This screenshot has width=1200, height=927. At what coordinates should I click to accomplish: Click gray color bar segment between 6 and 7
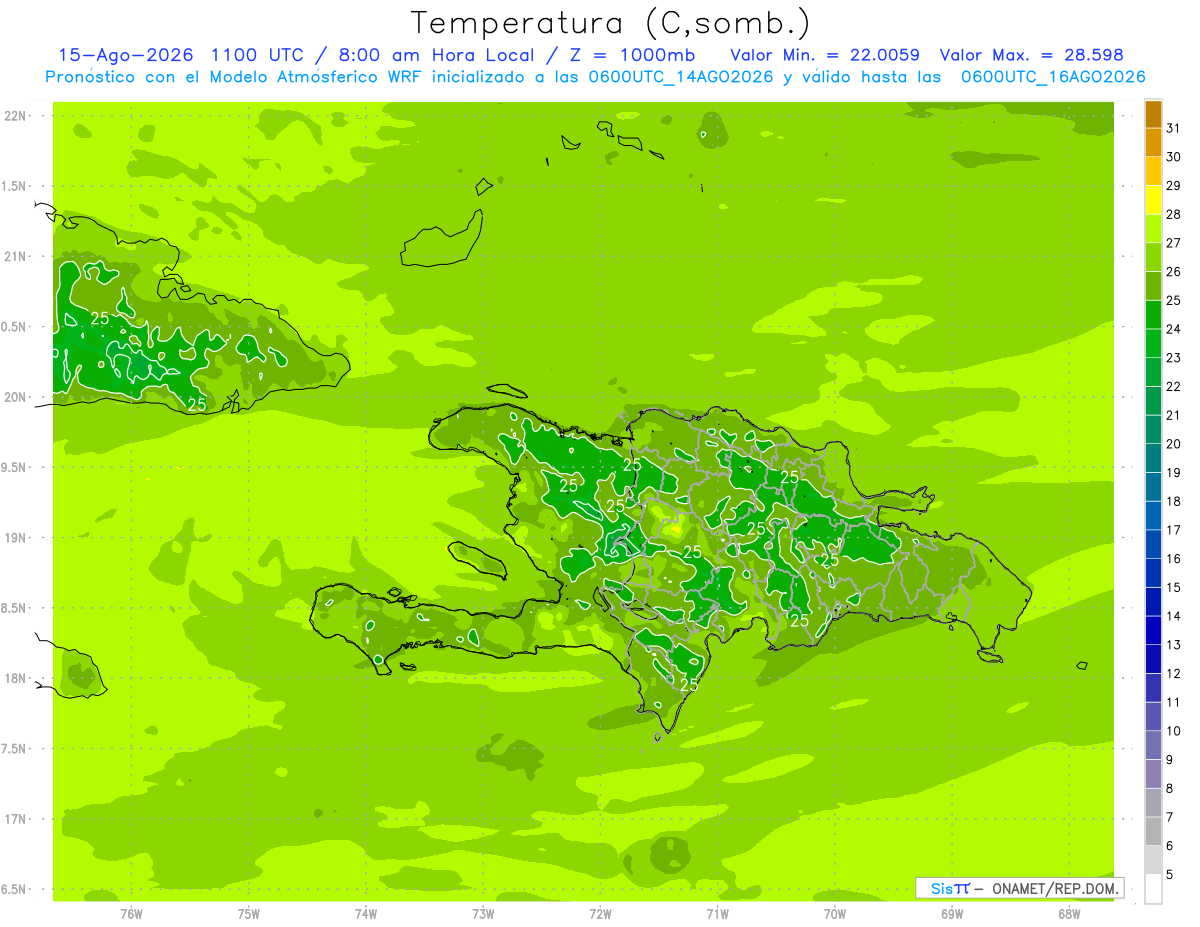(1153, 831)
